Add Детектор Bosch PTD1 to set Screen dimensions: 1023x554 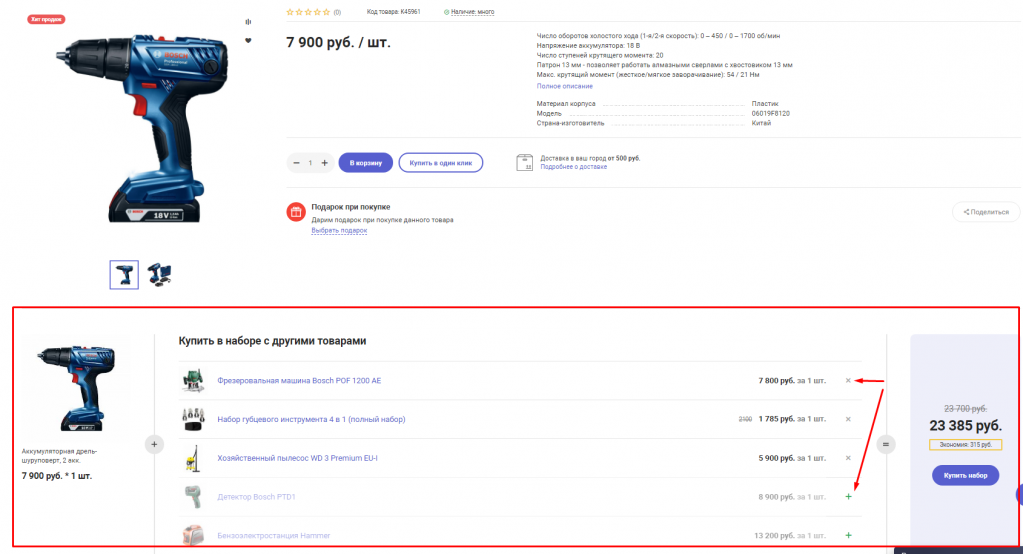coord(848,497)
